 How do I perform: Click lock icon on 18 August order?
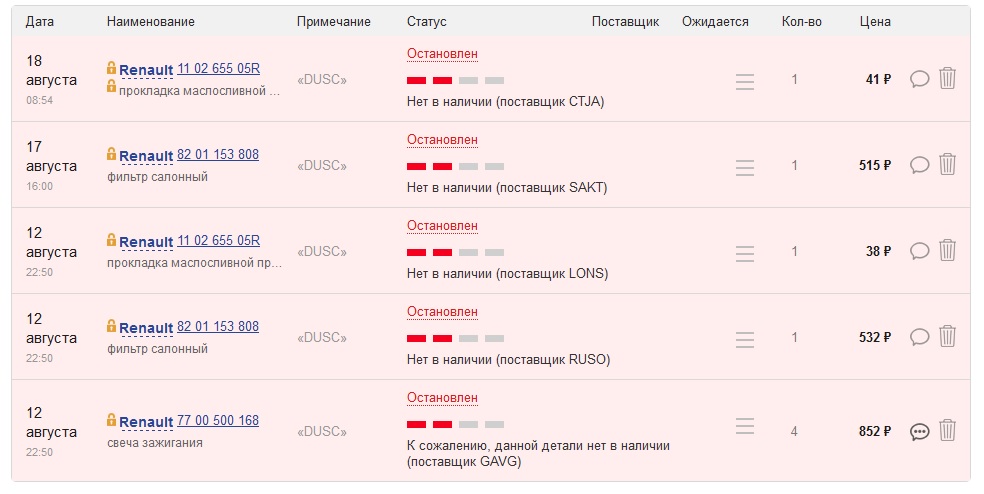pyautogui.click(x=111, y=68)
